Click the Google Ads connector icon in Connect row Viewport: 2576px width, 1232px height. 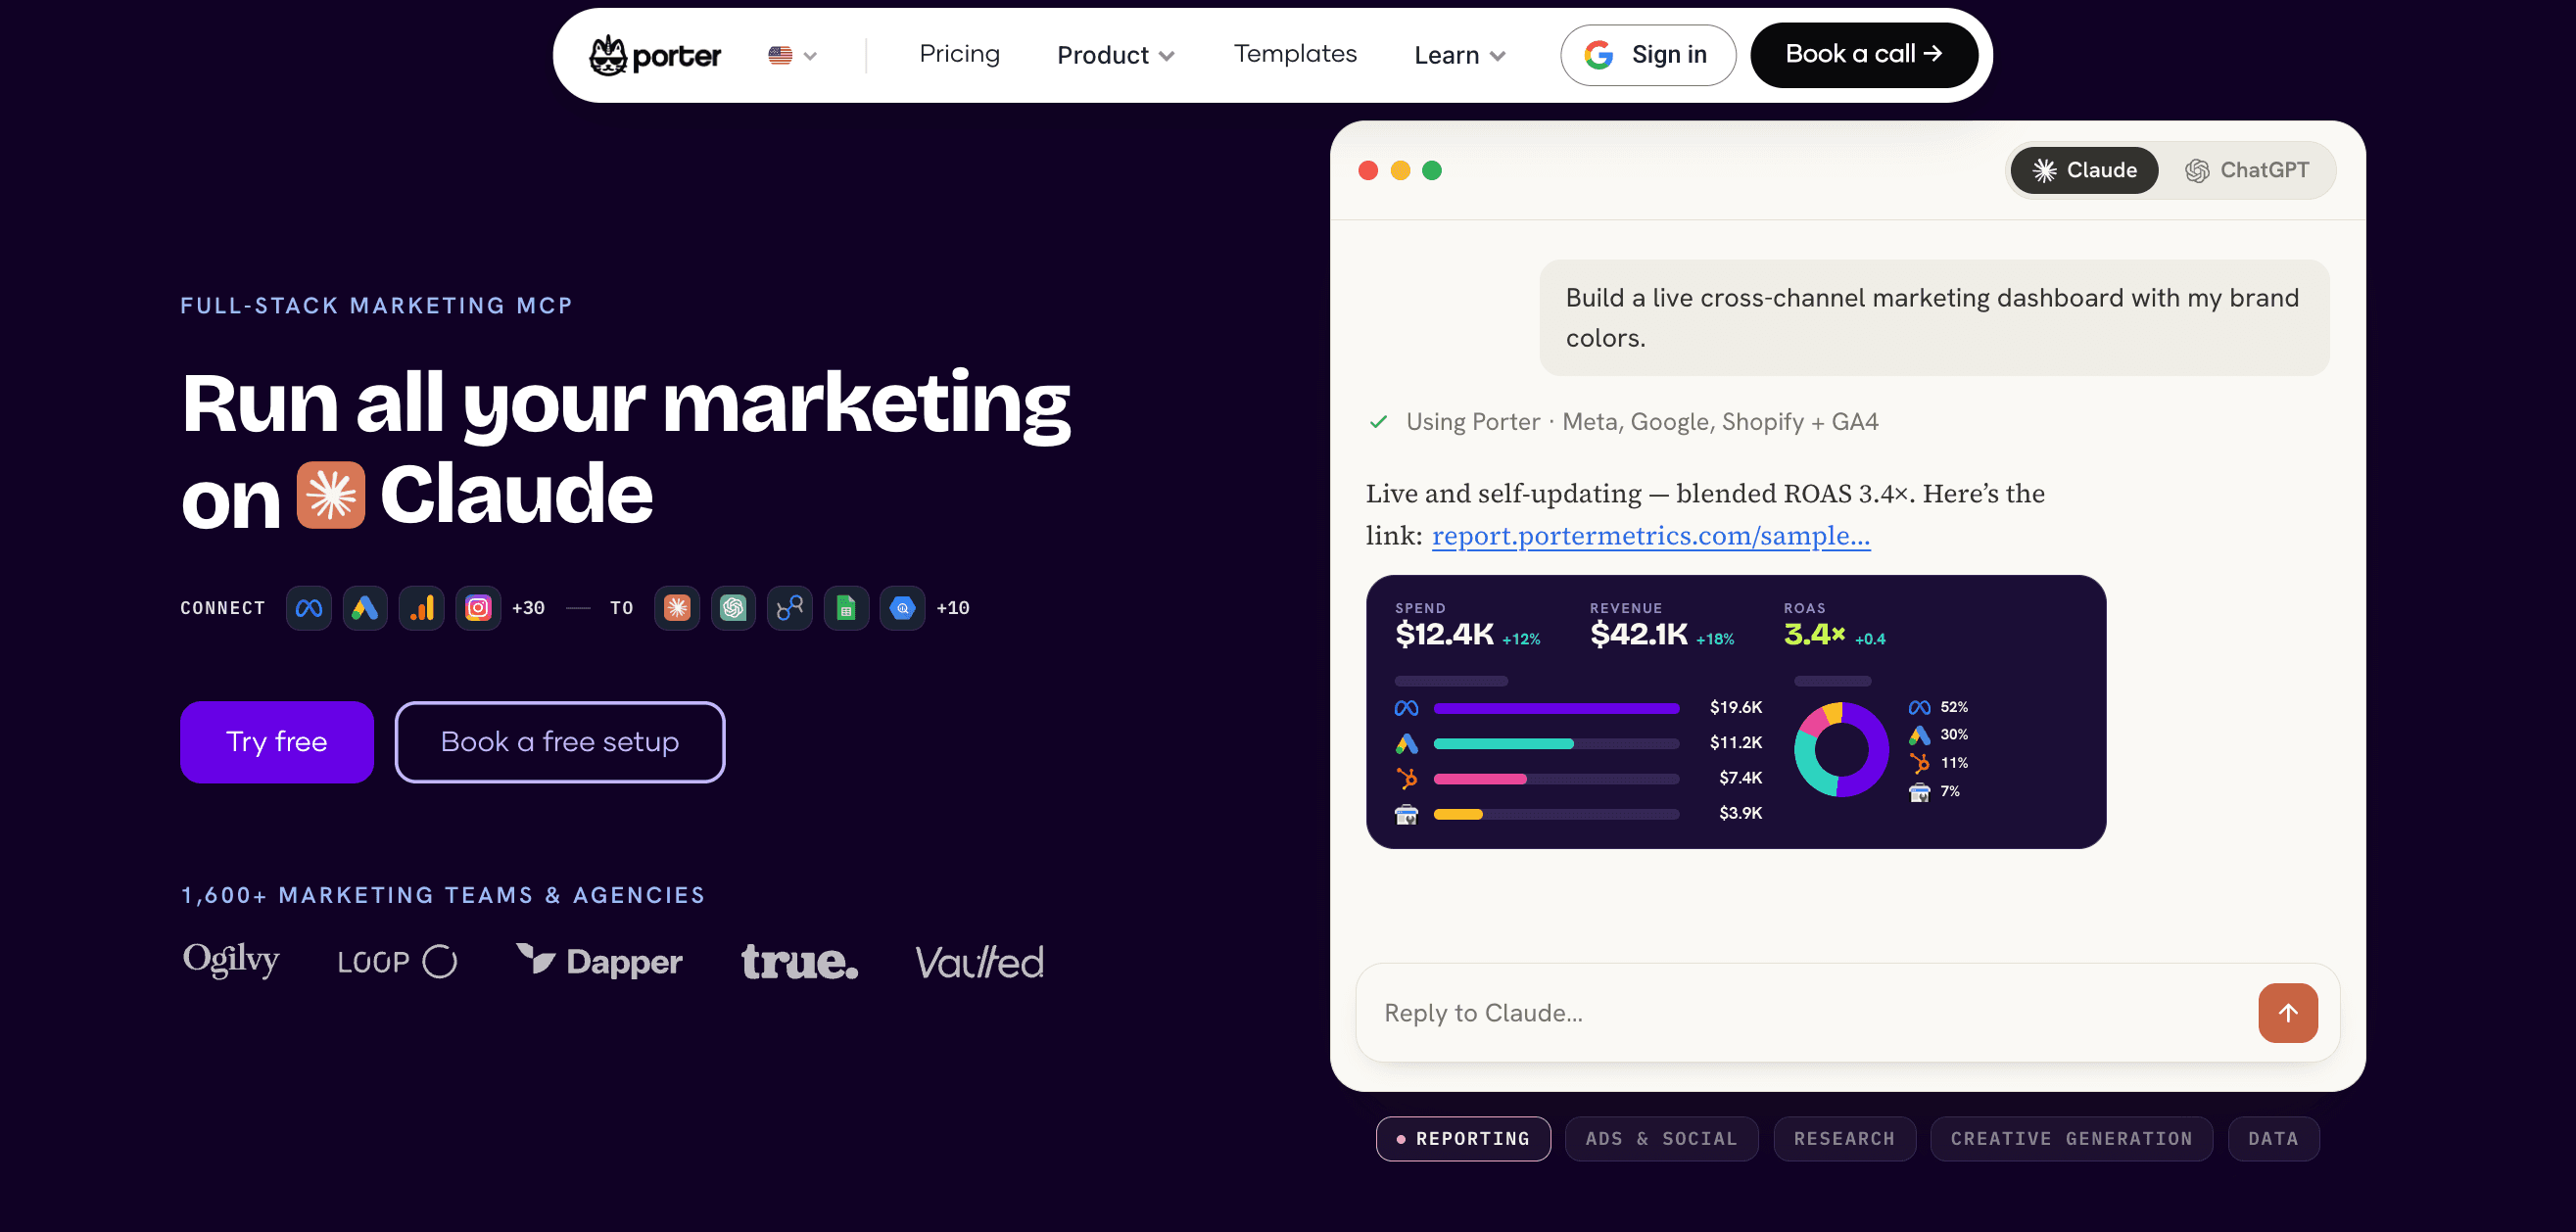tap(365, 608)
